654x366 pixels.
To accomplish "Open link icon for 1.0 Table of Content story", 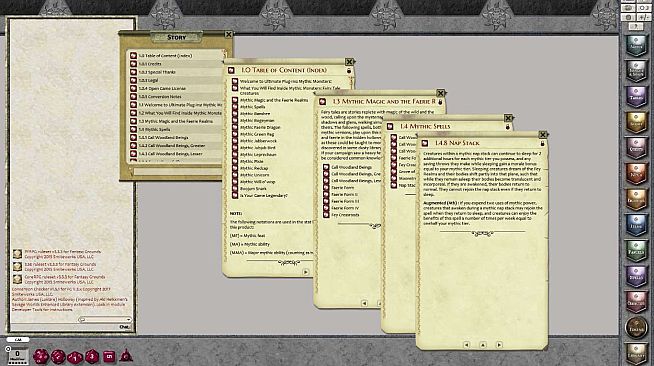I will [x=133, y=55].
